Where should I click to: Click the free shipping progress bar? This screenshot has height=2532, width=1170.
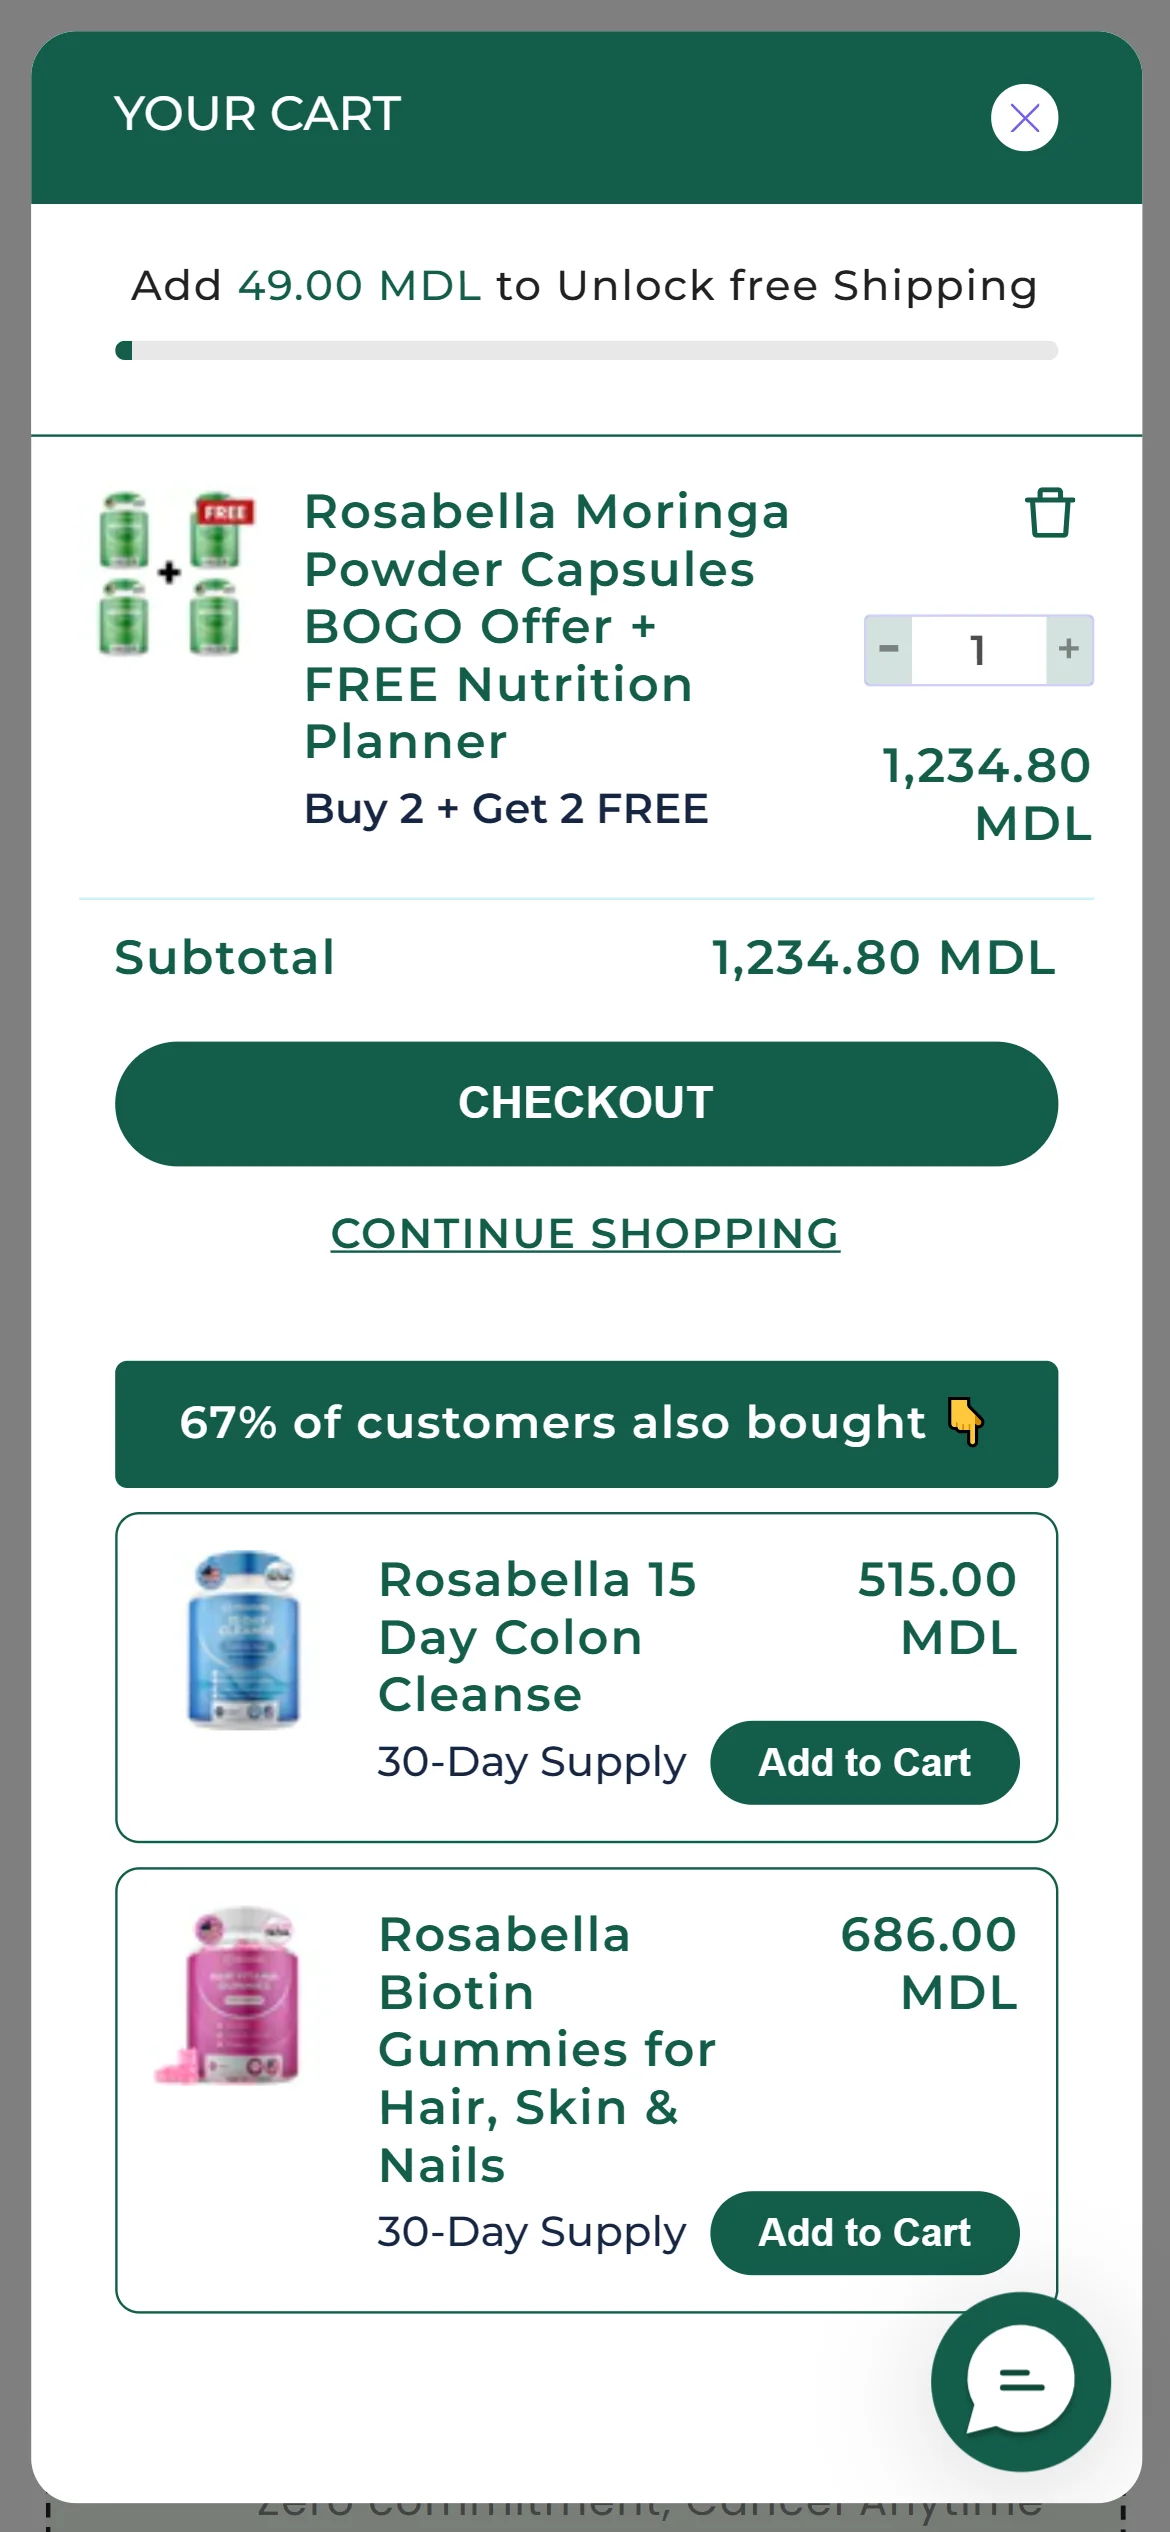point(586,350)
